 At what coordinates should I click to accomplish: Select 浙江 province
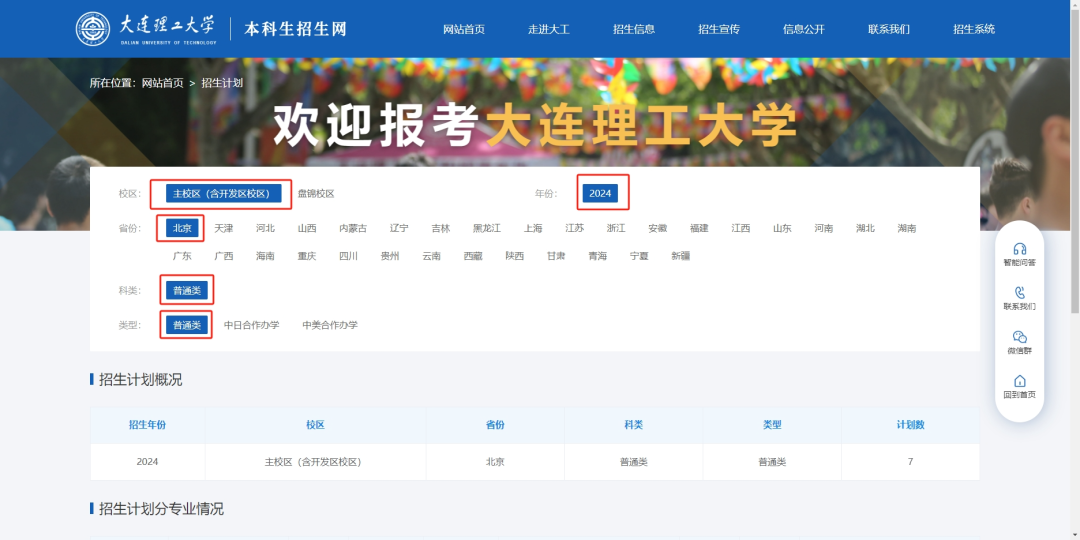(x=616, y=228)
